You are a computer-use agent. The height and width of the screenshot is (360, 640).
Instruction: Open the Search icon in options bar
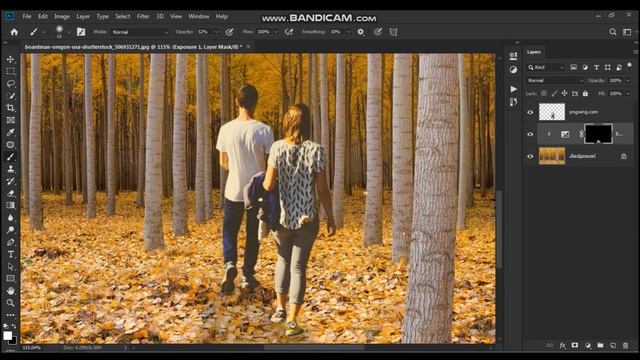point(613,32)
